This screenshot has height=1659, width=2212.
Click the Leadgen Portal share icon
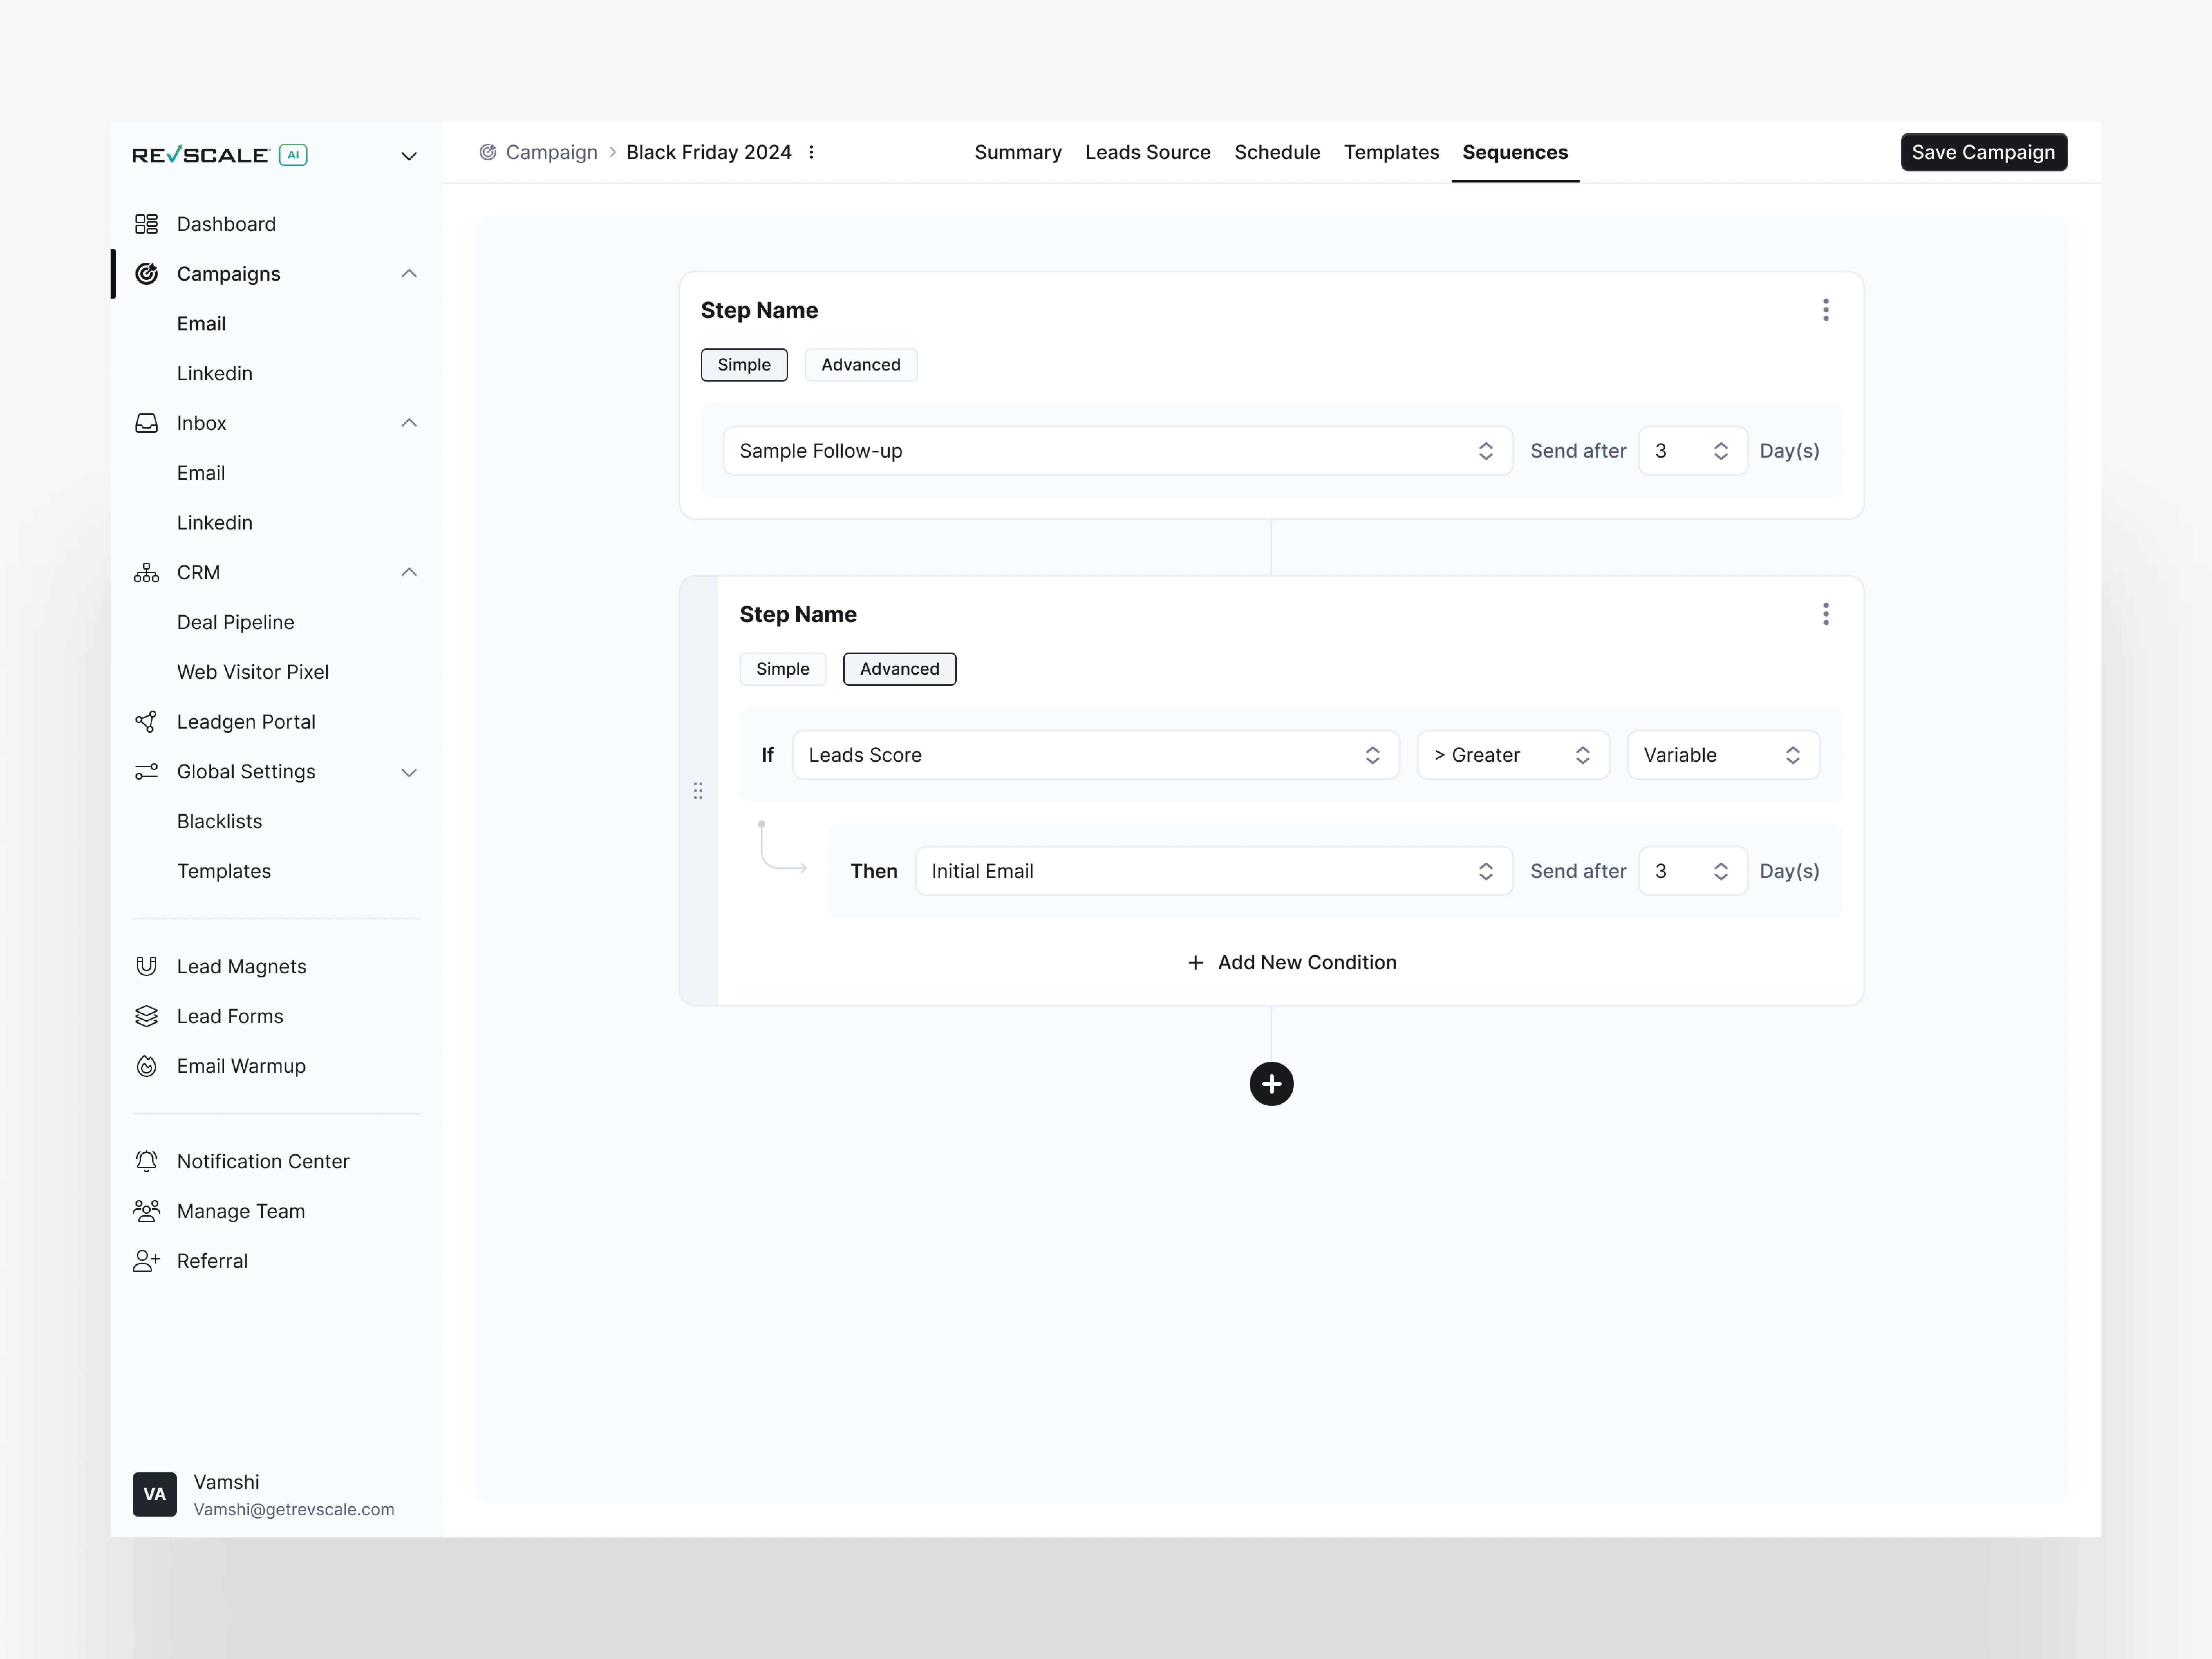click(147, 722)
